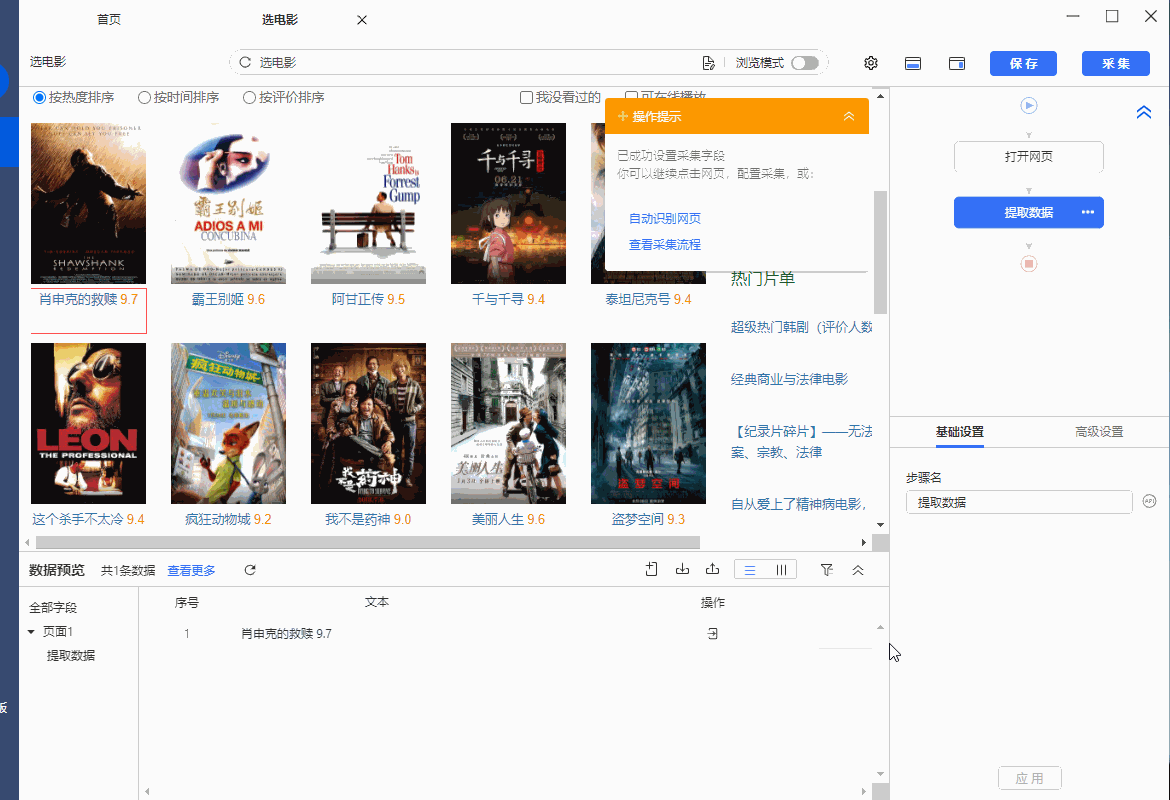The width and height of the screenshot is (1170, 800).
Task: Open the 基础设置 tab
Action: [x=960, y=432]
